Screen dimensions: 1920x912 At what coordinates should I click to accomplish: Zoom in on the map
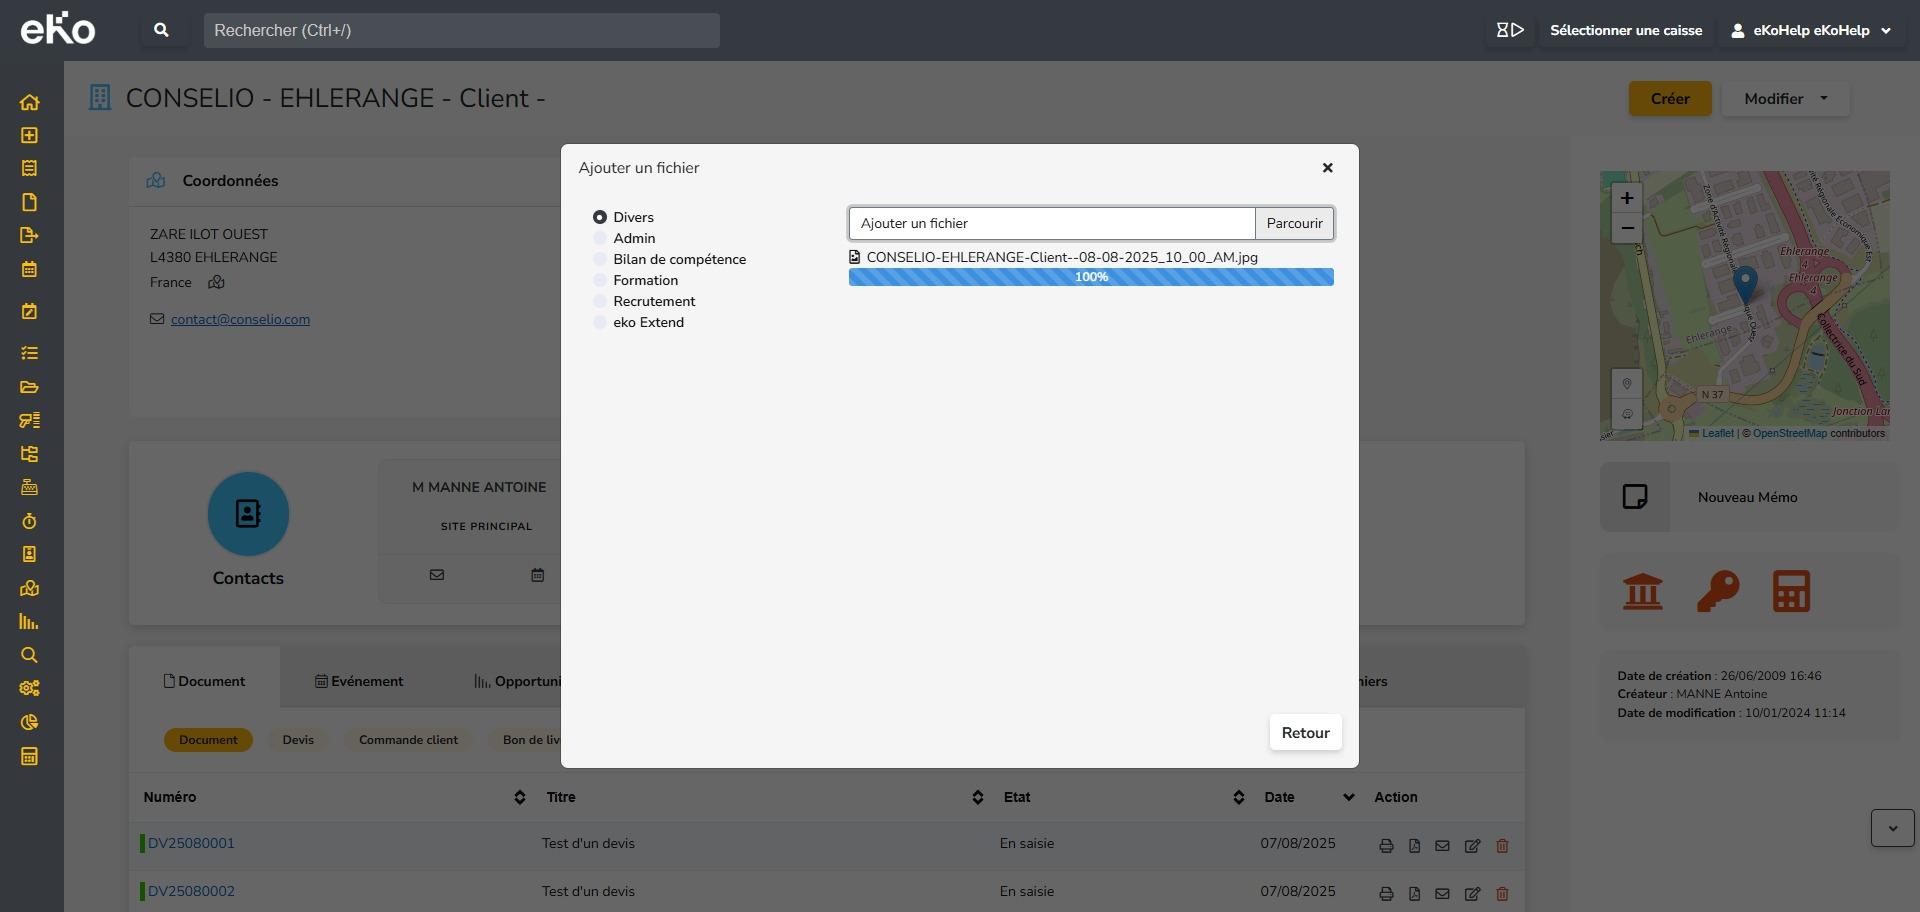[x=1627, y=198]
